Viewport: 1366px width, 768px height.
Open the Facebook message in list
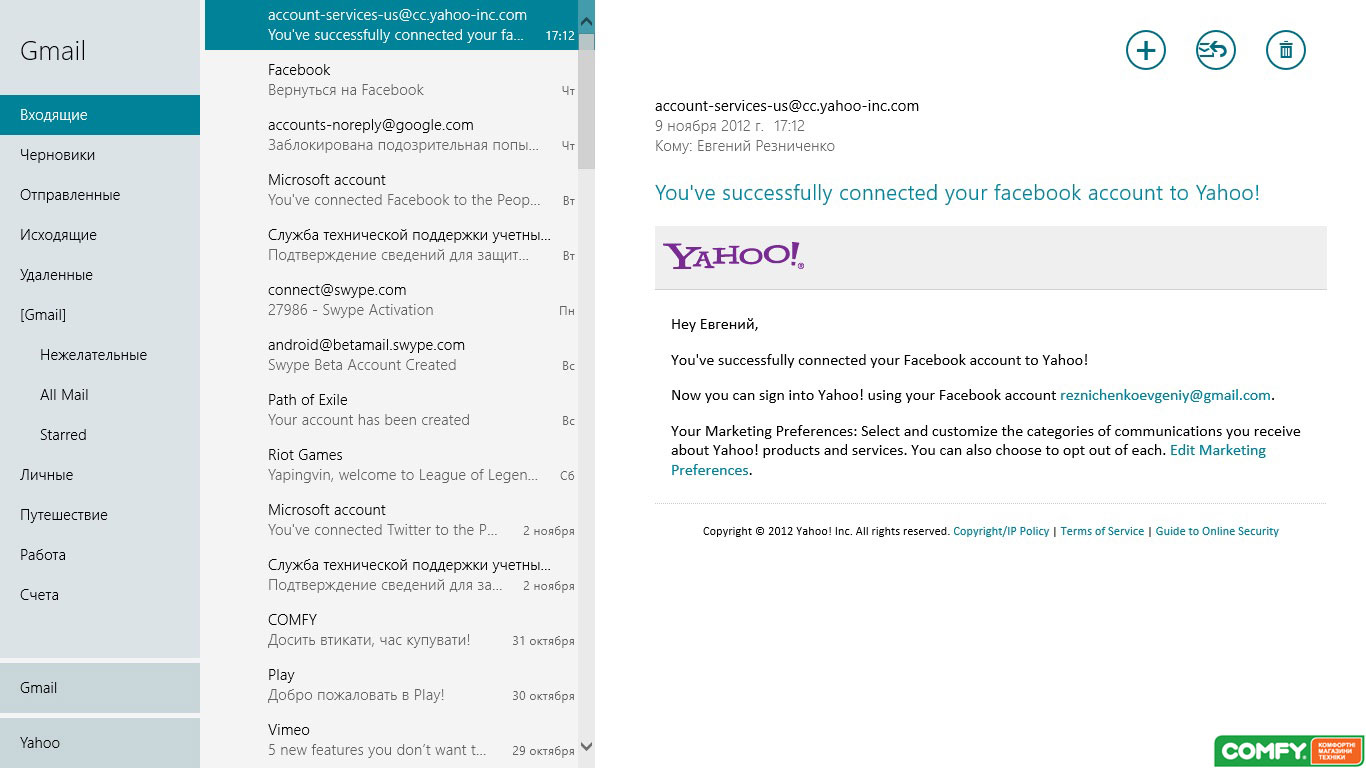tap(392, 80)
